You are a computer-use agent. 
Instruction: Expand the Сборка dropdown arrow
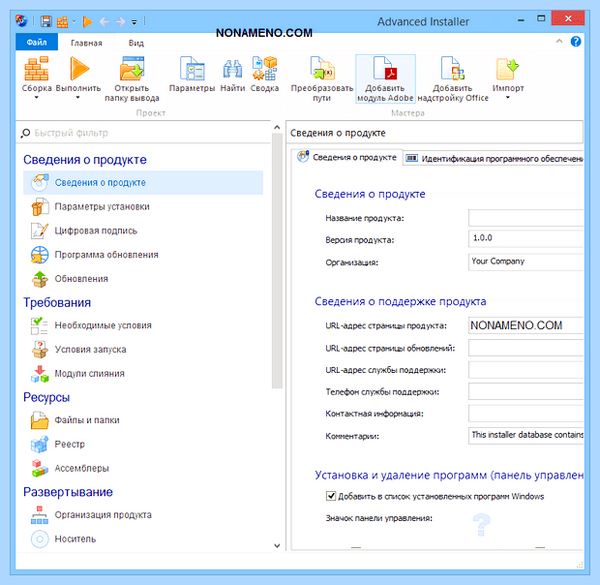pos(36,98)
